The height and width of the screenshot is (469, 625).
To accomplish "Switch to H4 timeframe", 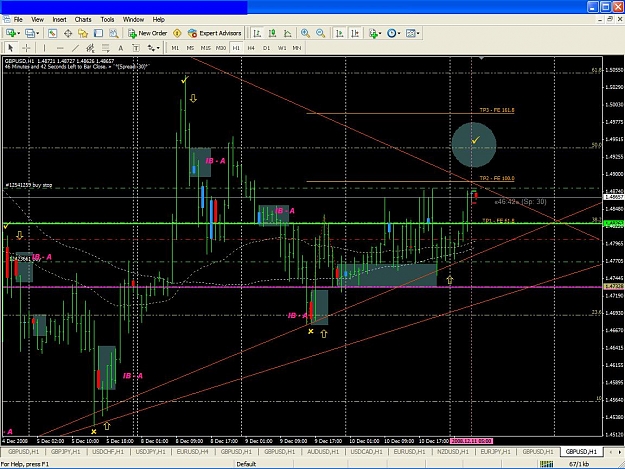I will [251, 48].
